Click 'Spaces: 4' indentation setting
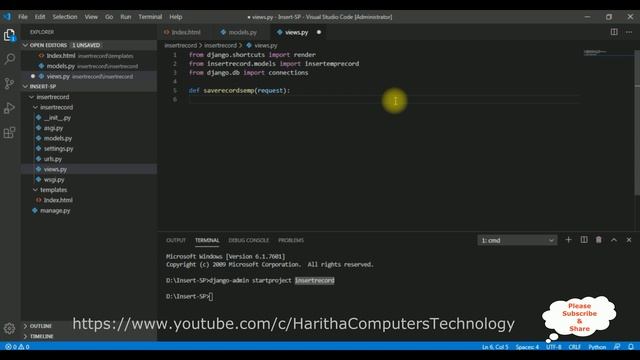Screen dimensions: 640x360 (x=527, y=347)
